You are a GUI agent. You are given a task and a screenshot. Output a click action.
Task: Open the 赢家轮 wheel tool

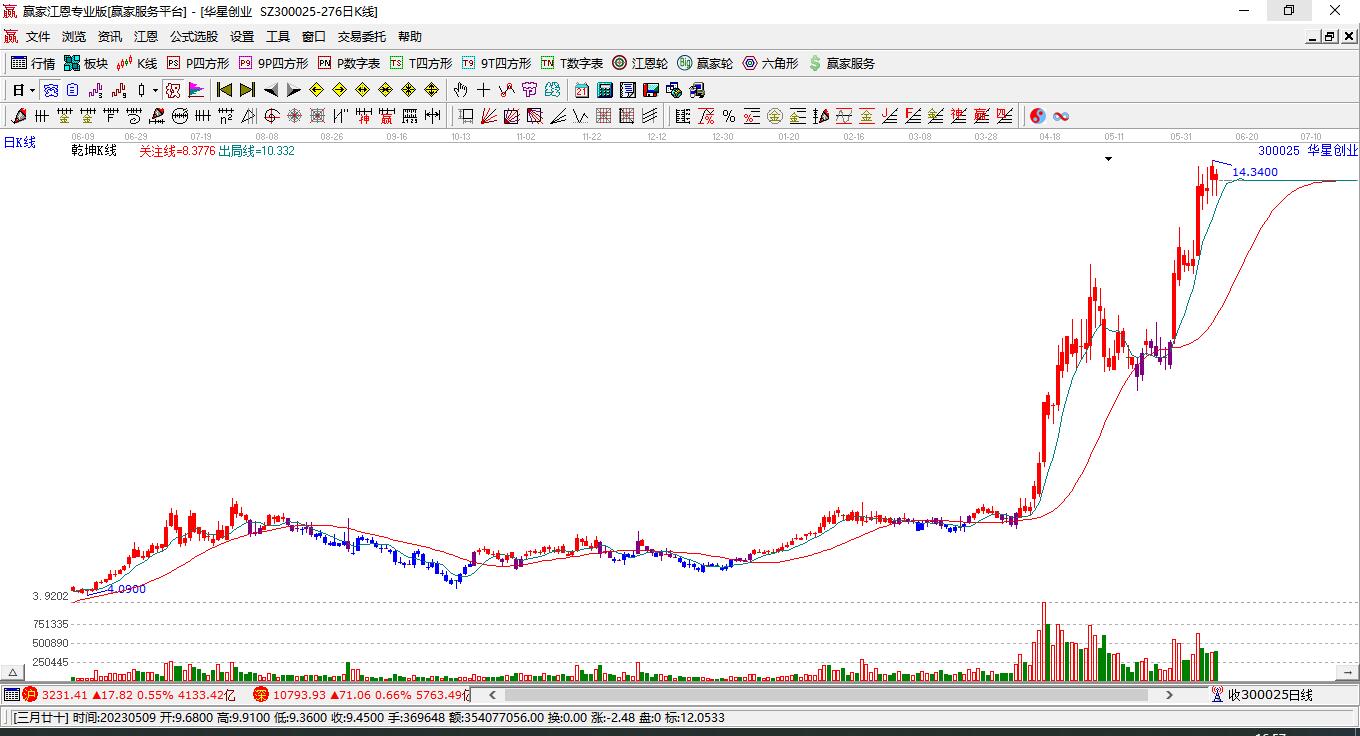[x=705, y=63]
